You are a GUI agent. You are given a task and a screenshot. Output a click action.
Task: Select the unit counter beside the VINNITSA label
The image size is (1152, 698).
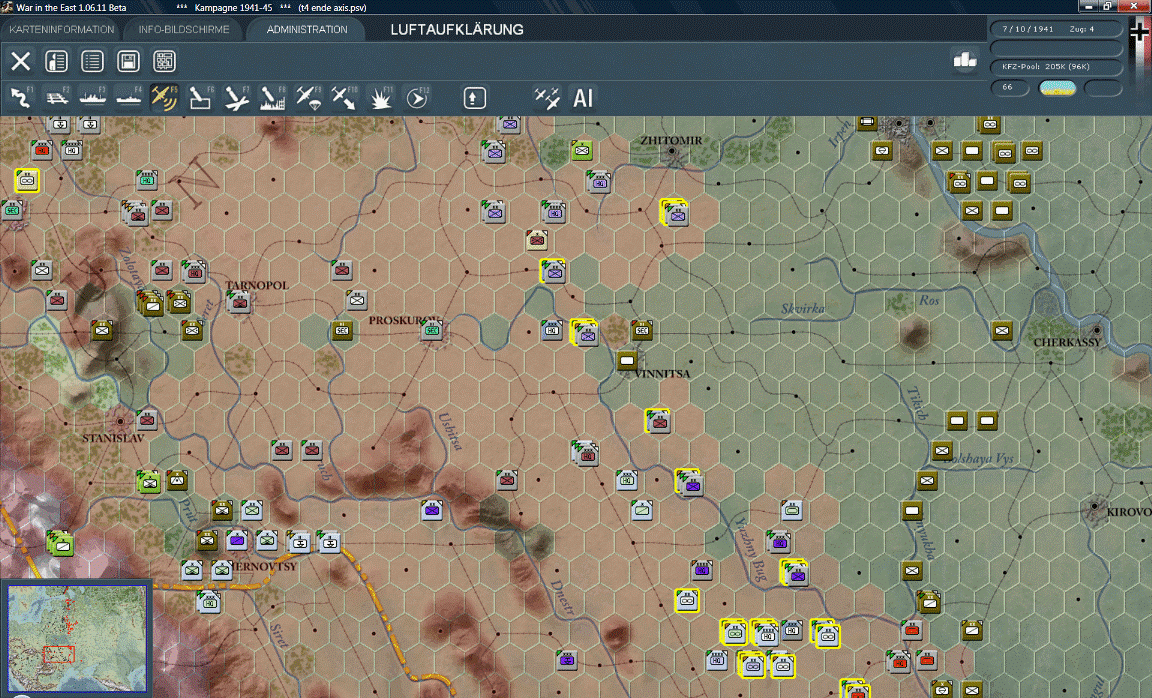click(x=627, y=361)
